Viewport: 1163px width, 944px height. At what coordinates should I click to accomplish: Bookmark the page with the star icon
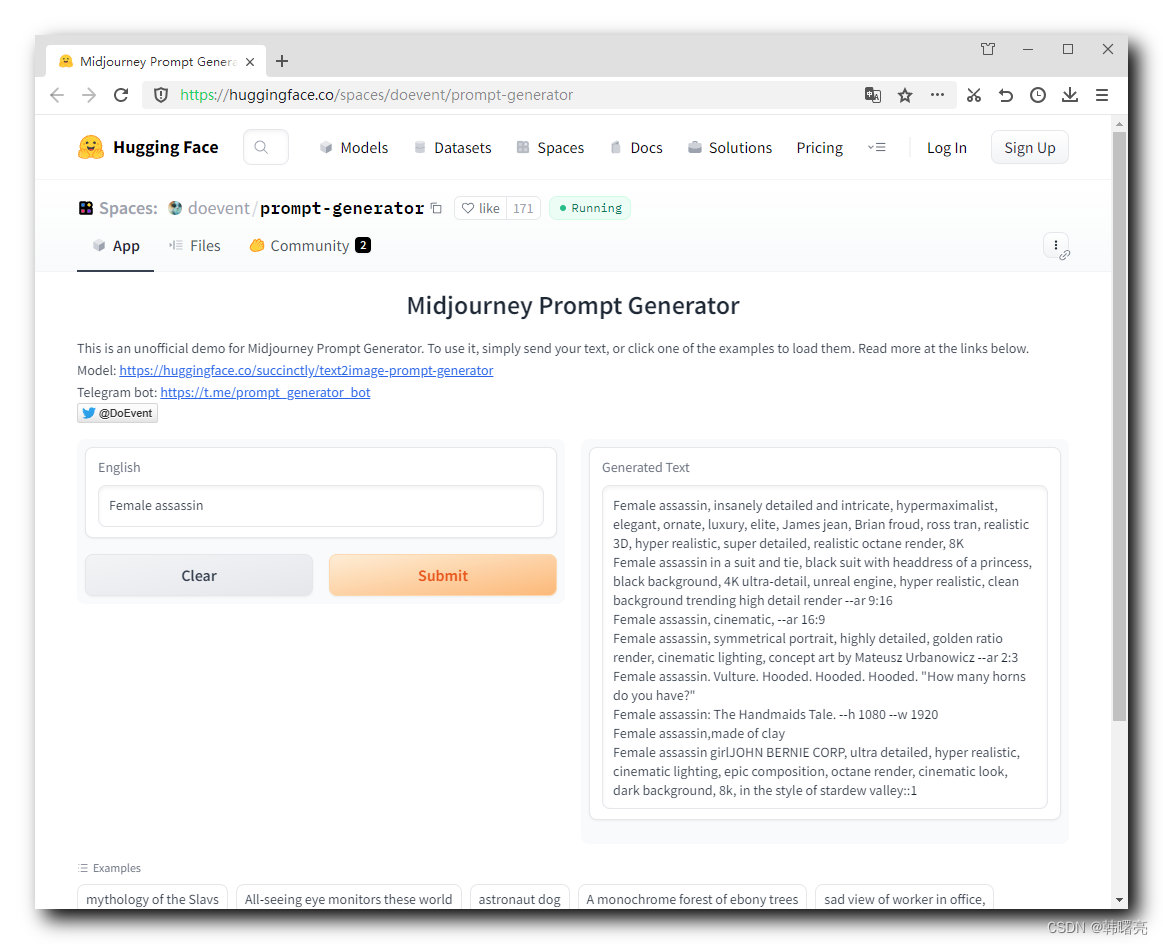coord(905,95)
